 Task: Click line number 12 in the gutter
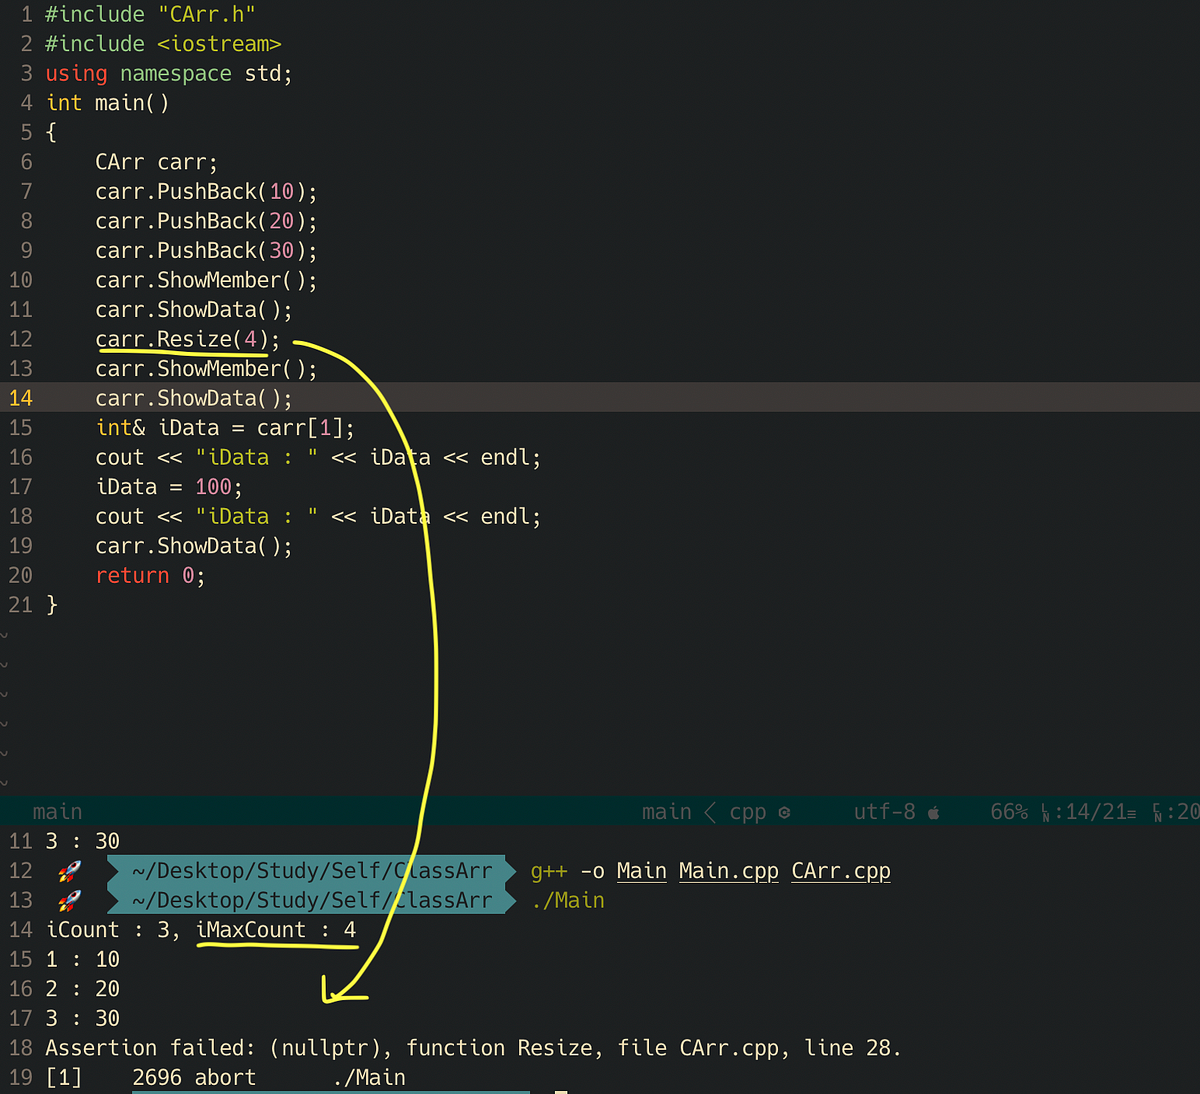pyautogui.click(x=20, y=339)
